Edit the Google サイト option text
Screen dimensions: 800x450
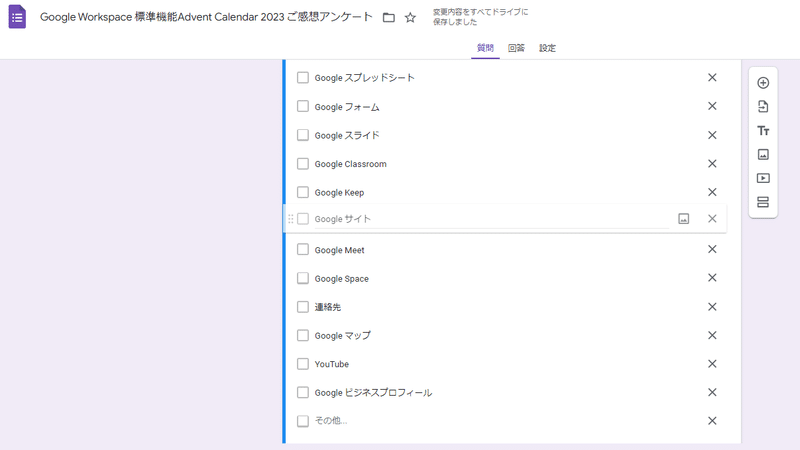point(492,219)
